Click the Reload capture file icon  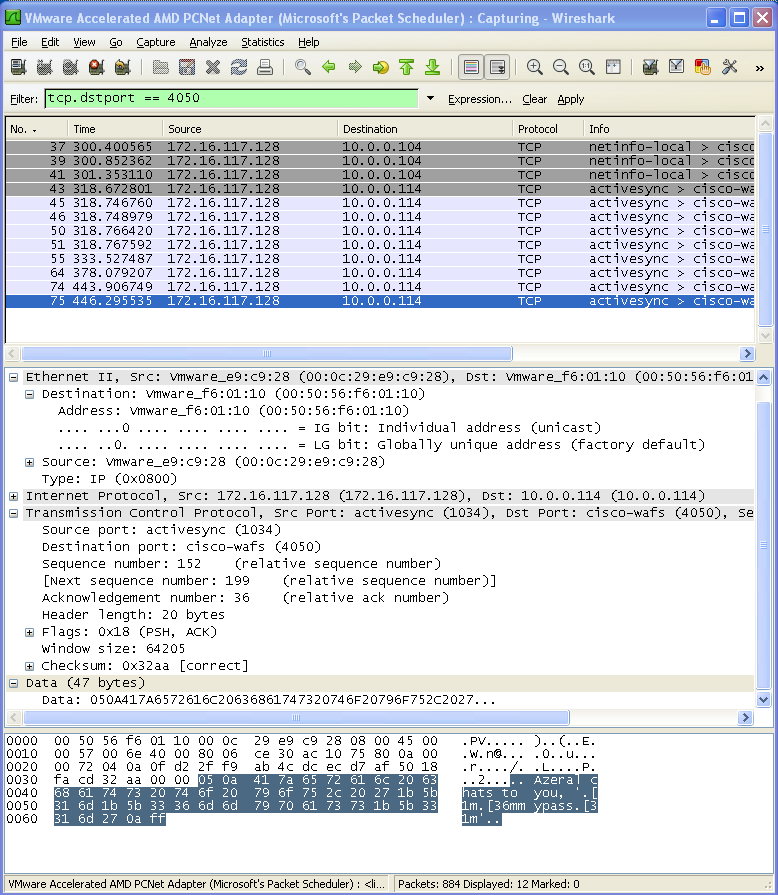coord(238,67)
